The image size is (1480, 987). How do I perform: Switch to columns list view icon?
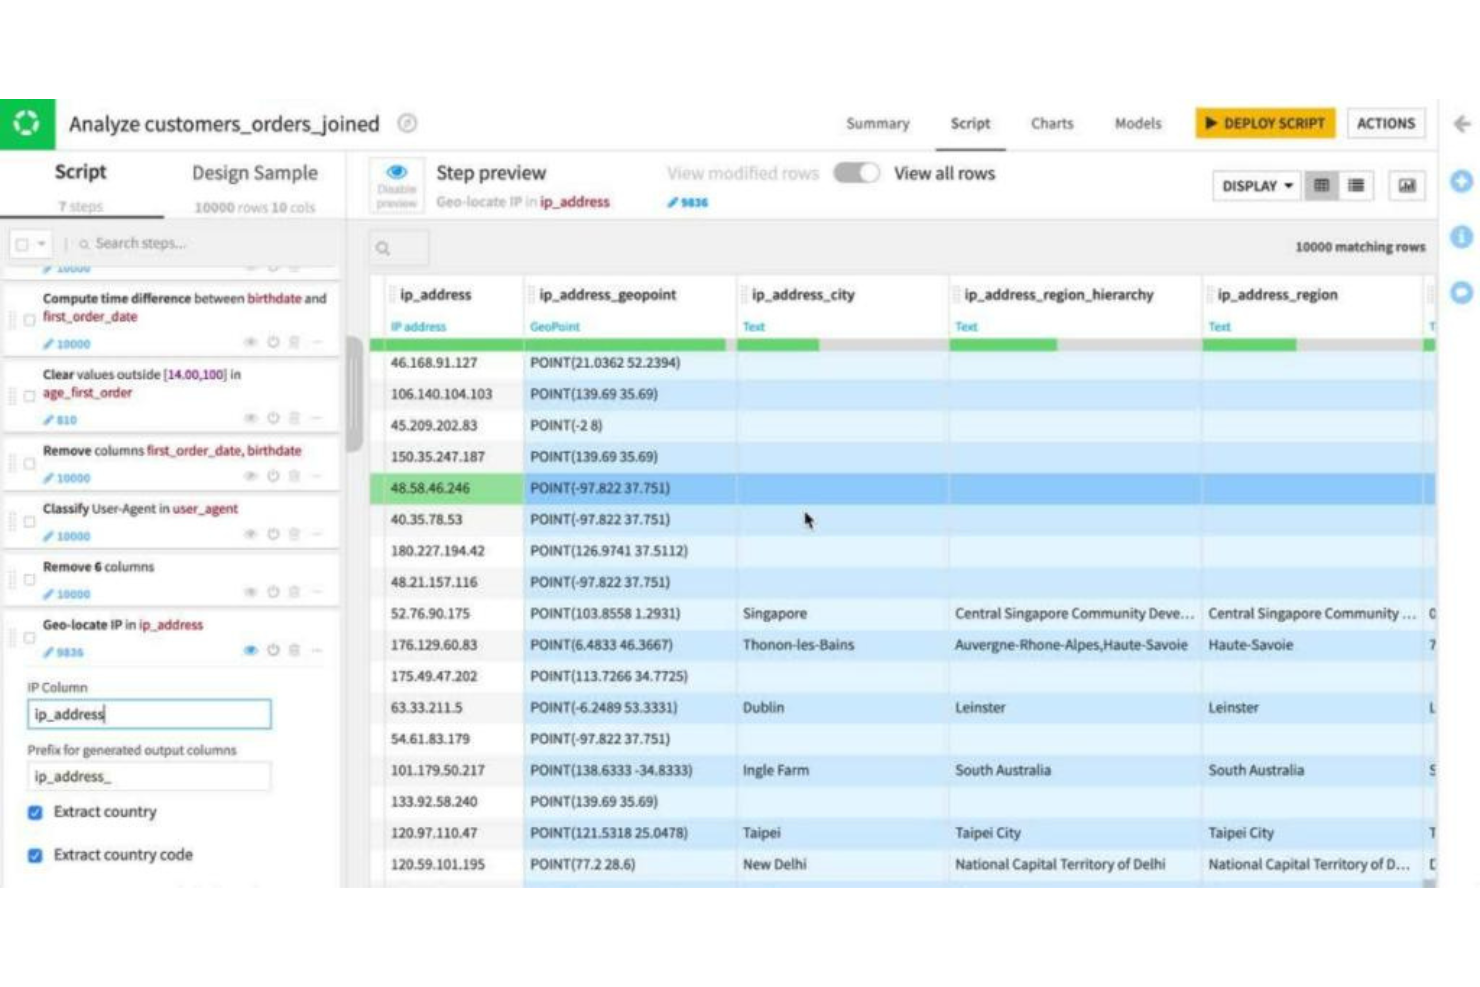pyautogui.click(x=1355, y=185)
